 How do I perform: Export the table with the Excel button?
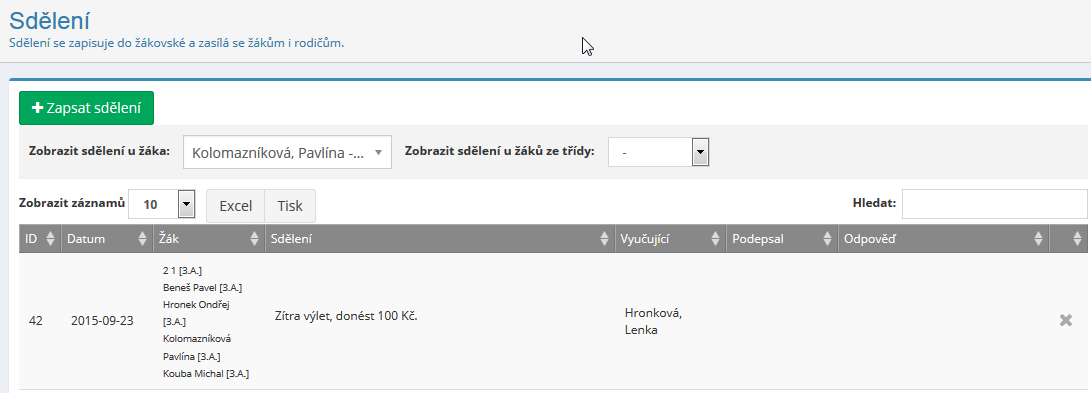coord(235,206)
